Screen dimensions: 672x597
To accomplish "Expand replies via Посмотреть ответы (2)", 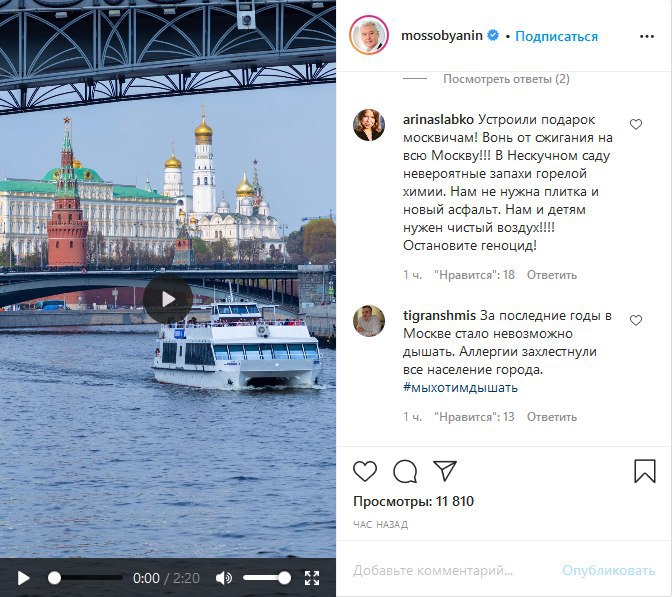I will click(x=506, y=79).
